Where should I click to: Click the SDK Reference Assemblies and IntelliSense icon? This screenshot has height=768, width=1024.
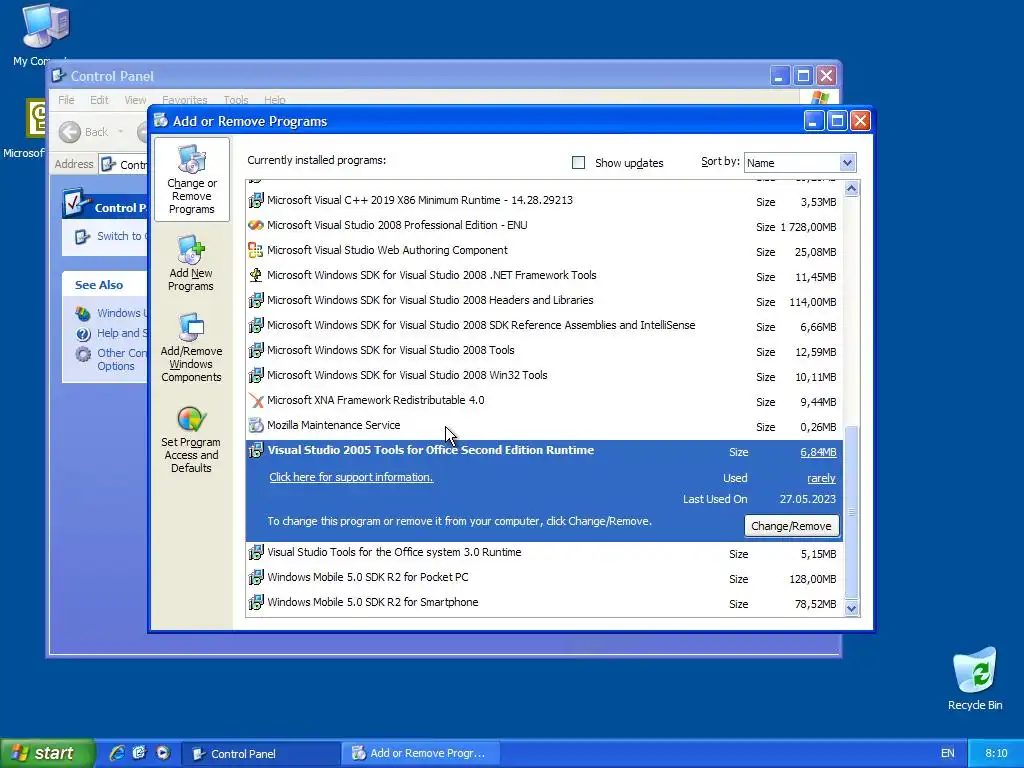click(256, 325)
